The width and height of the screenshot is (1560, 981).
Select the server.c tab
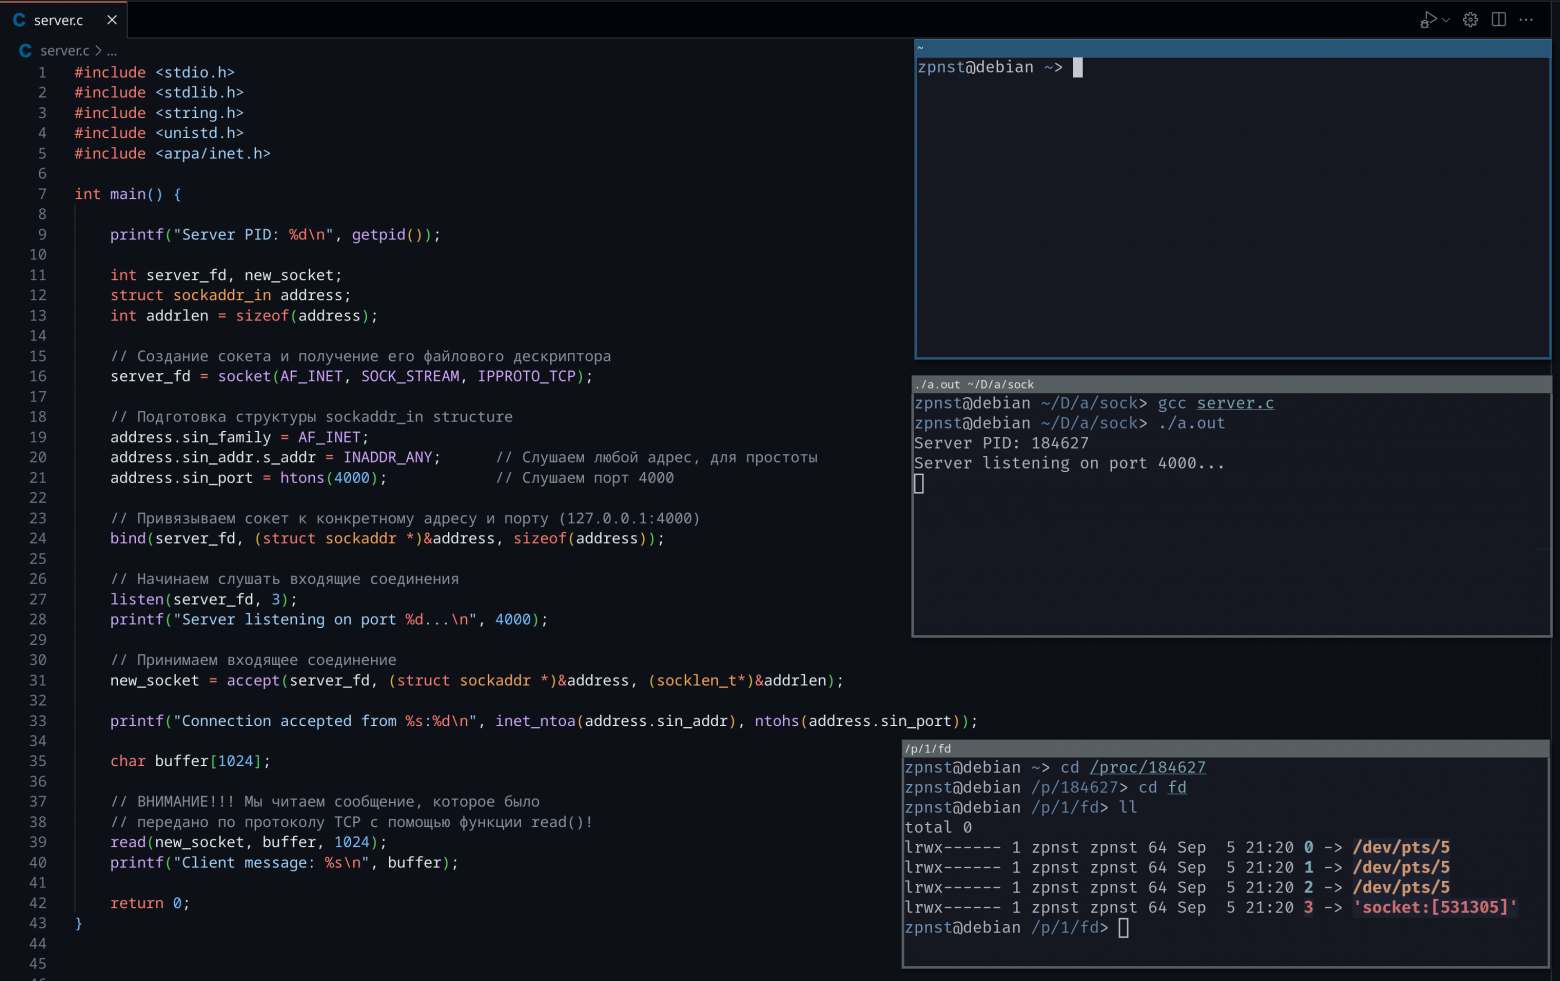[60, 20]
